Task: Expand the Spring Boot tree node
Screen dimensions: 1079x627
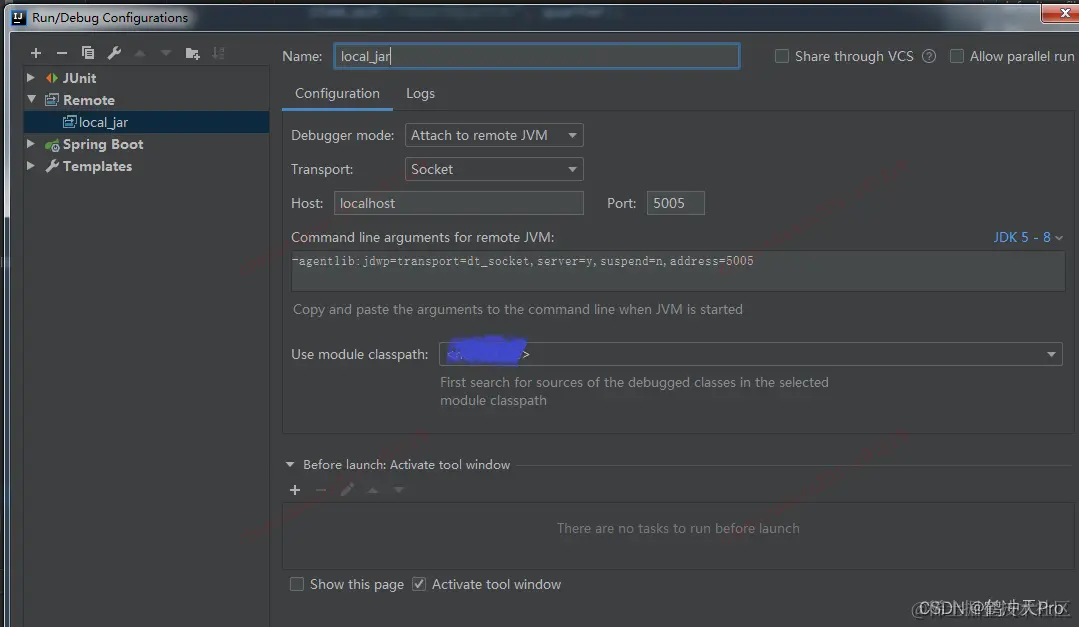Action: tap(31, 144)
